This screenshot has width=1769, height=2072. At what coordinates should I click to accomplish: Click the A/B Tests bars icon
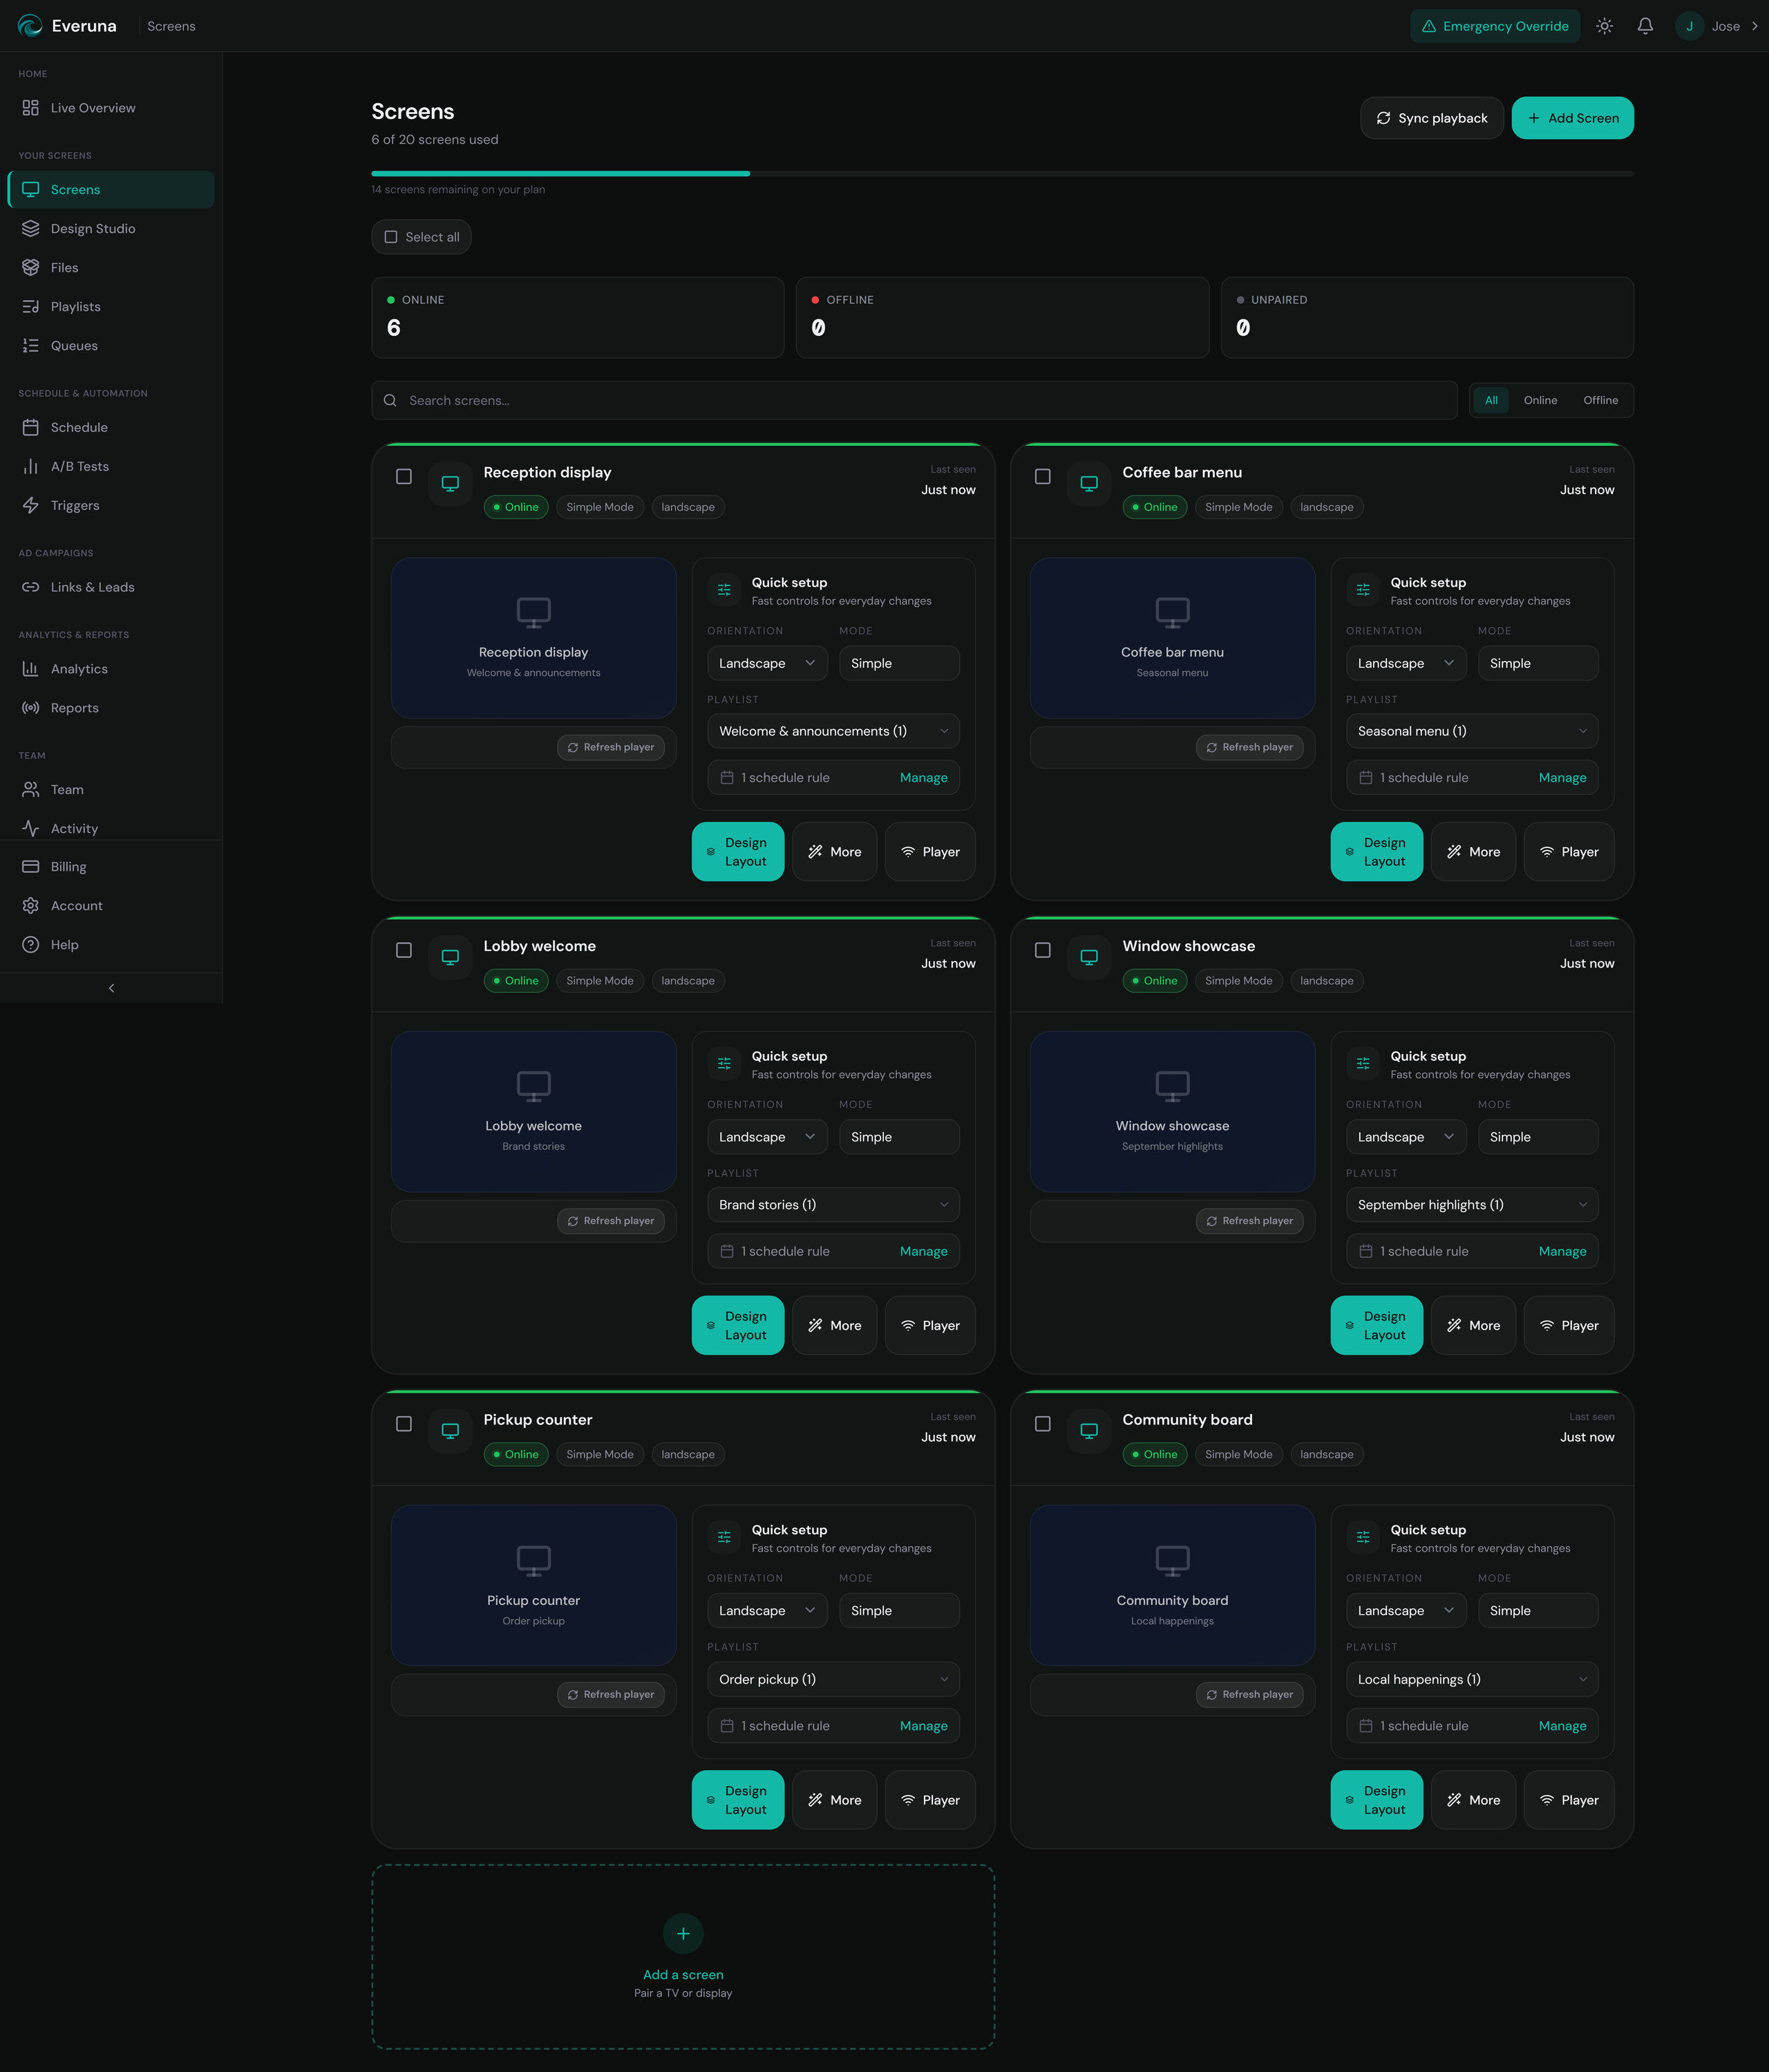pyautogui.click(x=31, y=467)
